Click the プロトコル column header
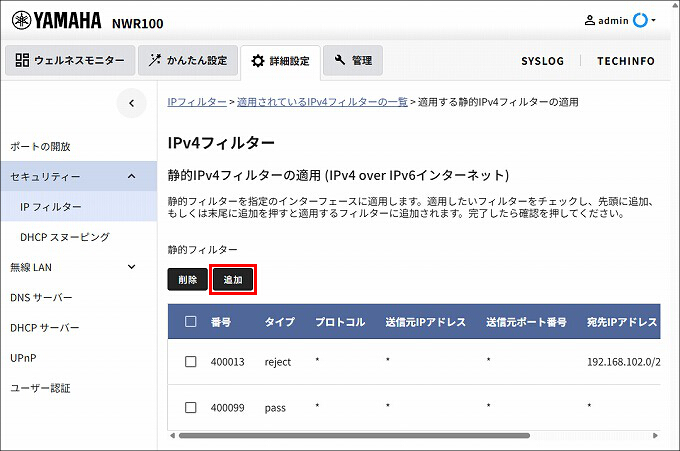Viewport: 680px width, 451px height. point(340,322)
